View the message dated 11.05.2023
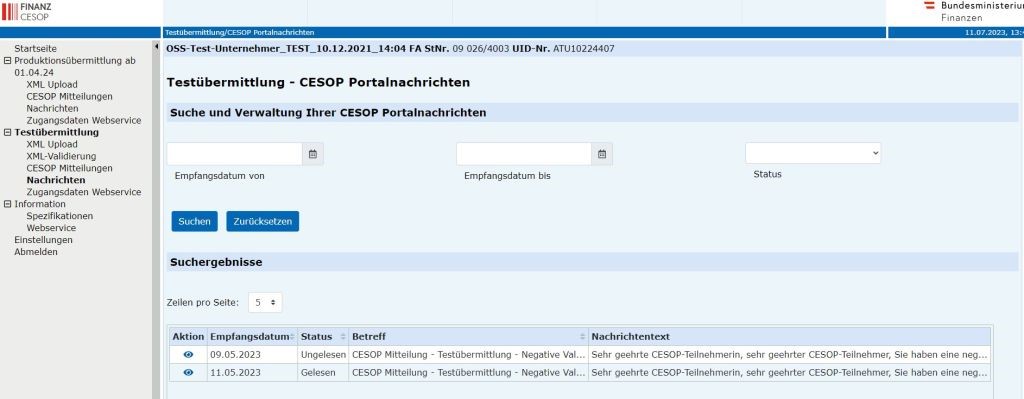Screen dimensions: 1024x399 [188, 372]
